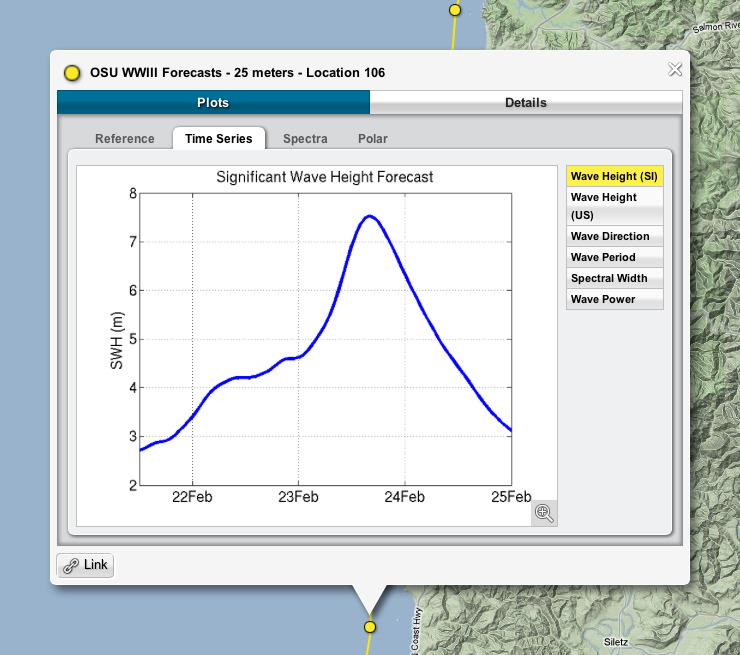Close the forecast popup window
Screen dimensions: 740x655
[675, 69]
